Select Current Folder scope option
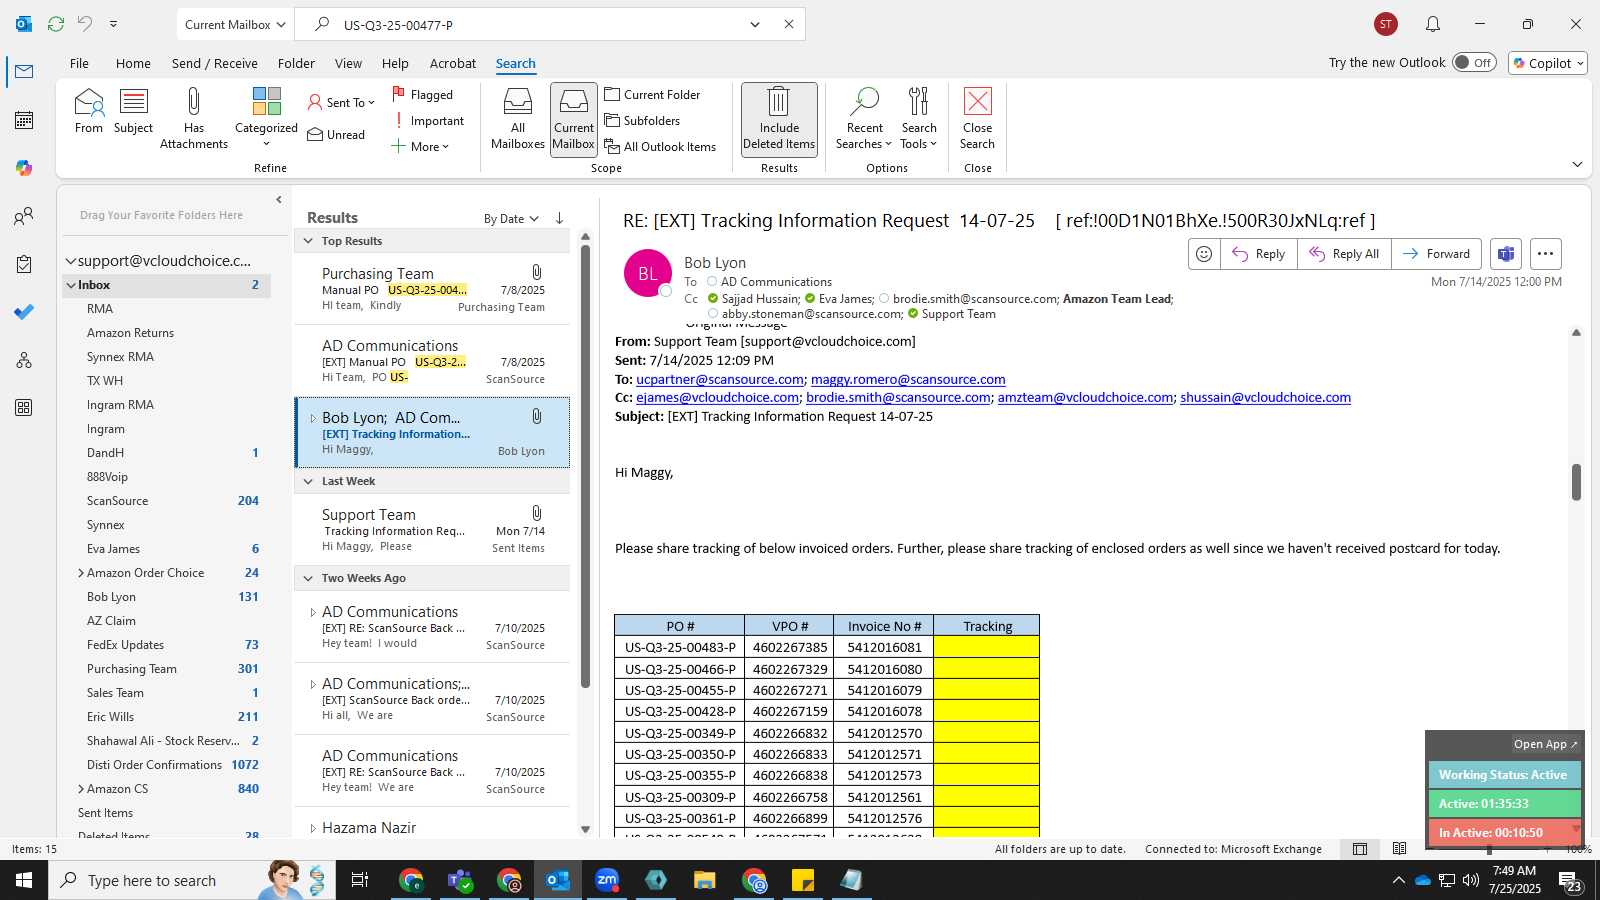Screen dimensions: 1600x900 click(x=652, y=95)
